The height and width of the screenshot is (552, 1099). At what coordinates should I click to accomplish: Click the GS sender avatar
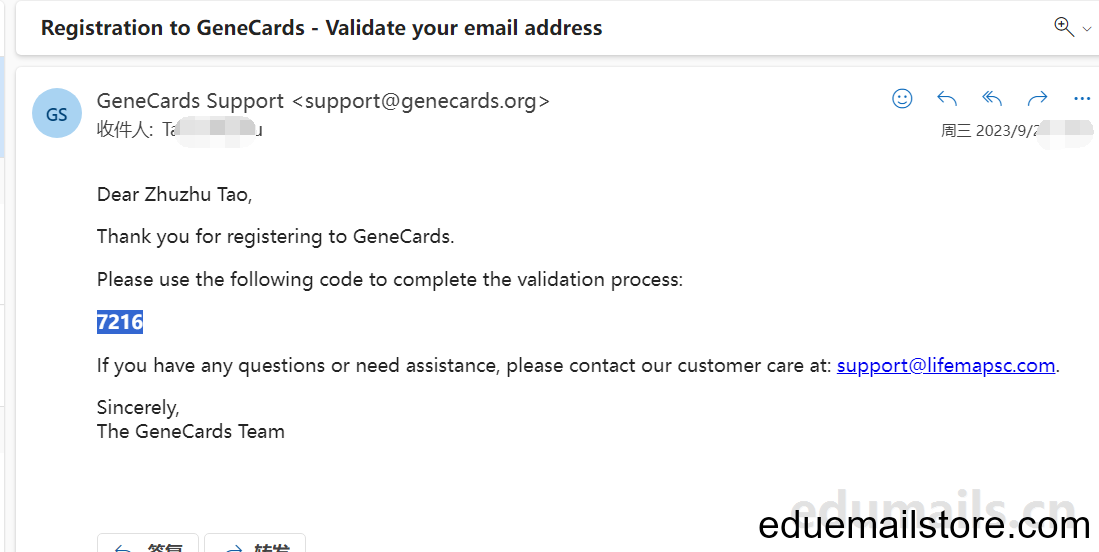57,113
